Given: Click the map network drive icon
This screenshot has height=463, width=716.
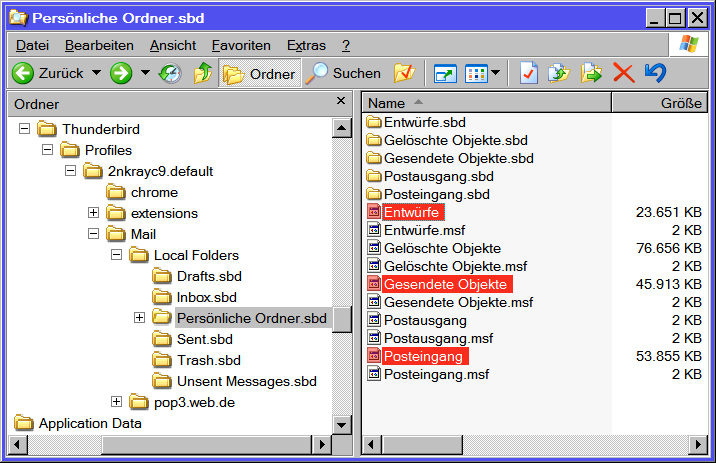Looking at the screenshot, I should click(445, 73).
